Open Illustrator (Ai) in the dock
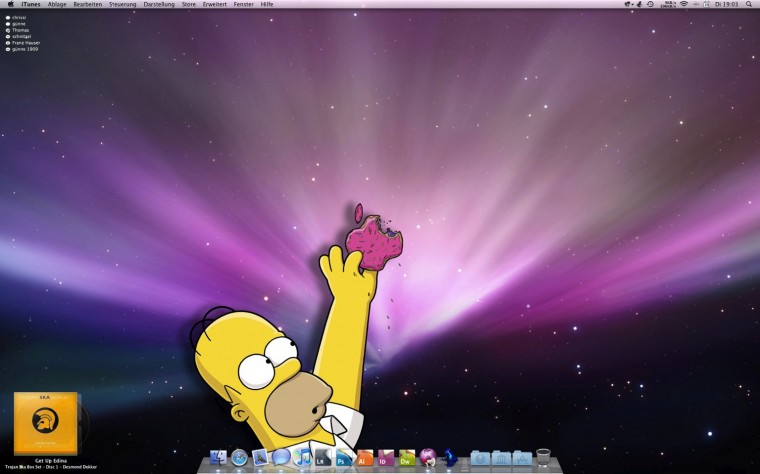Screen dimensions: 760x474 tap(364, 458)
